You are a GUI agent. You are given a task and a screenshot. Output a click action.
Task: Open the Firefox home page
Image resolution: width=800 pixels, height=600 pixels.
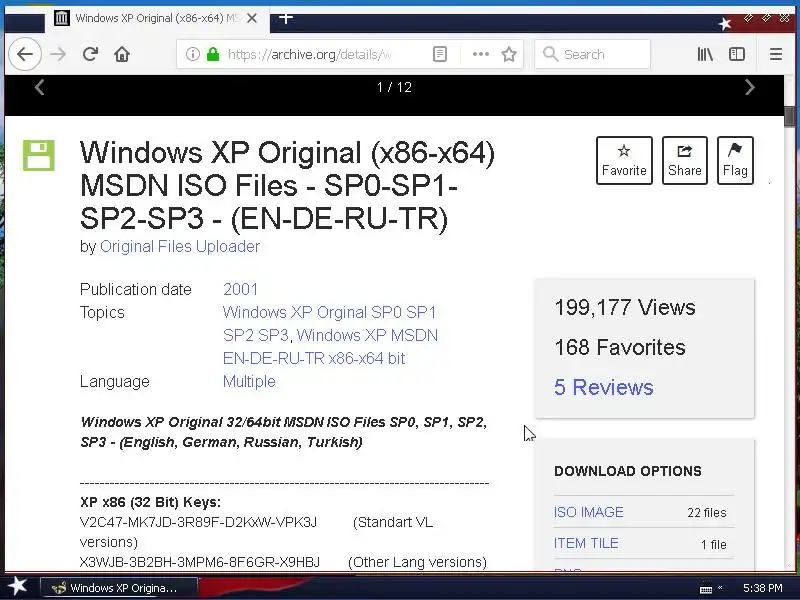pyautogui.click(x=121, y=54)
